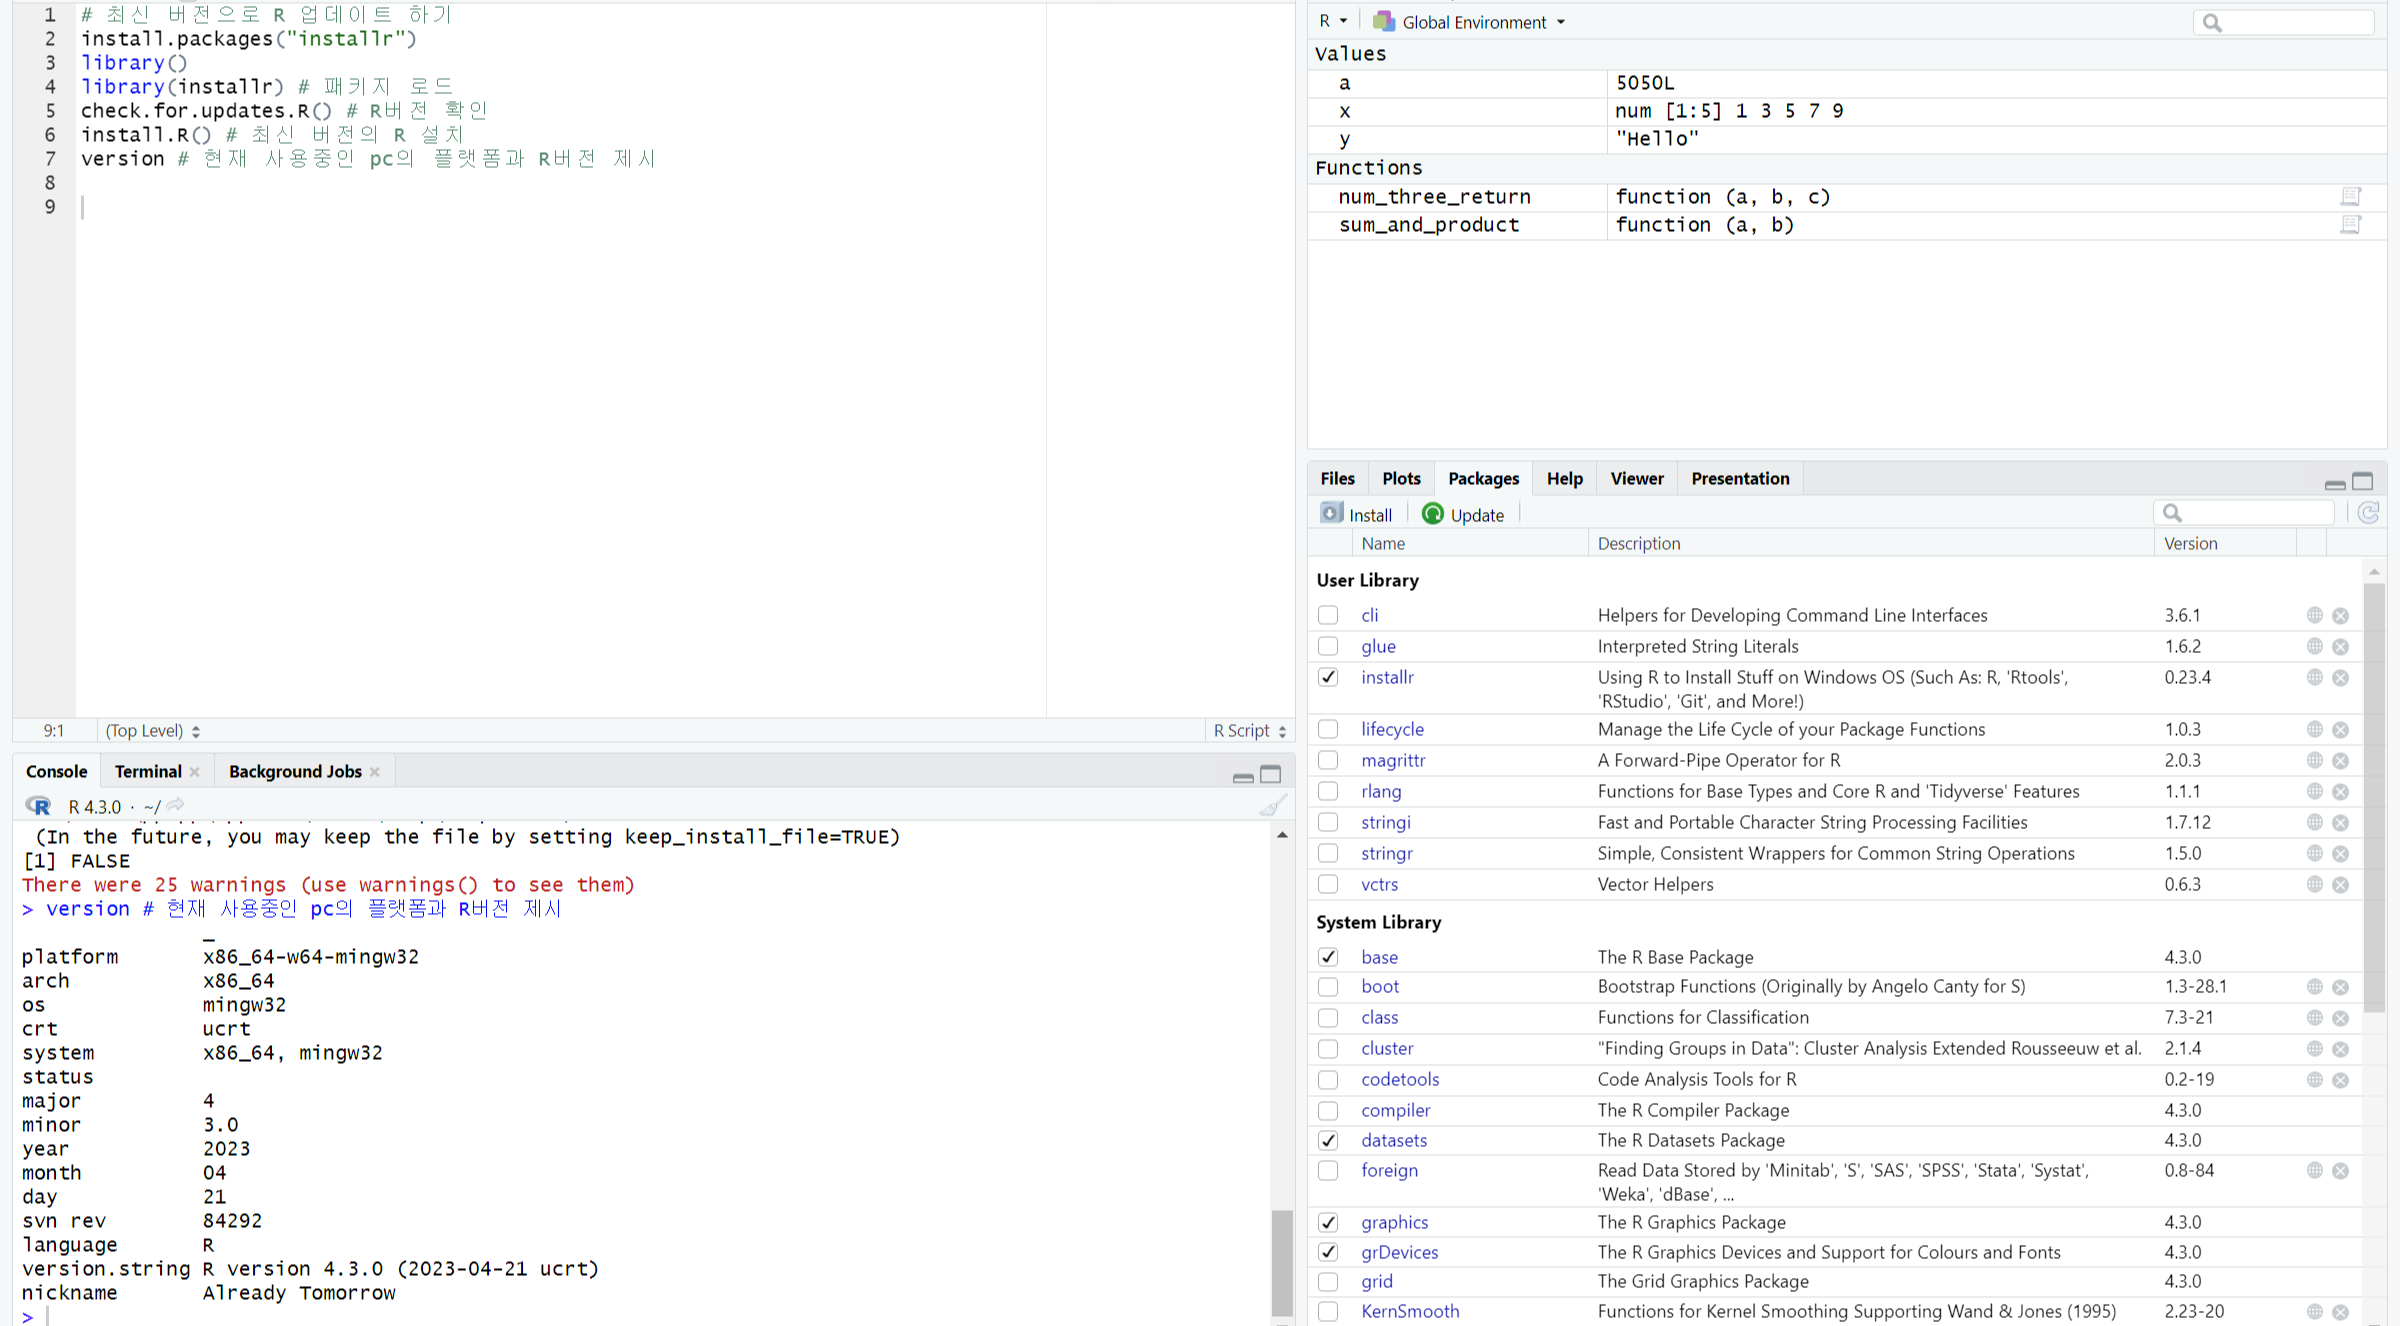The height and width of the screenshot is (1326, 2400).
Task: Open the stringr package help link
Action: 1386,853
